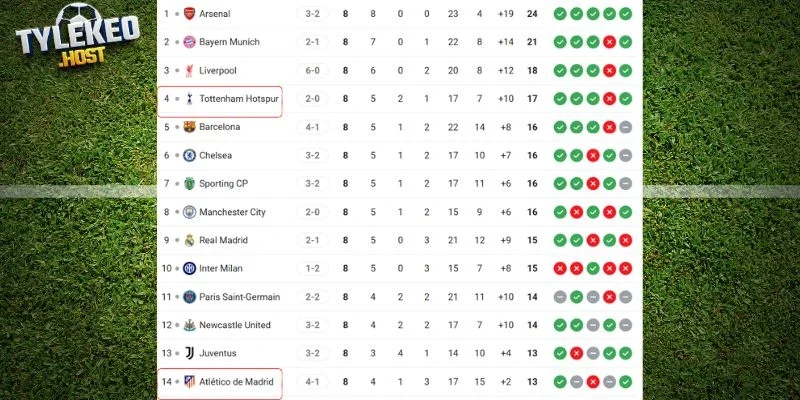Click the gray draw icon in Barcelona's form

tap(625, 127)
